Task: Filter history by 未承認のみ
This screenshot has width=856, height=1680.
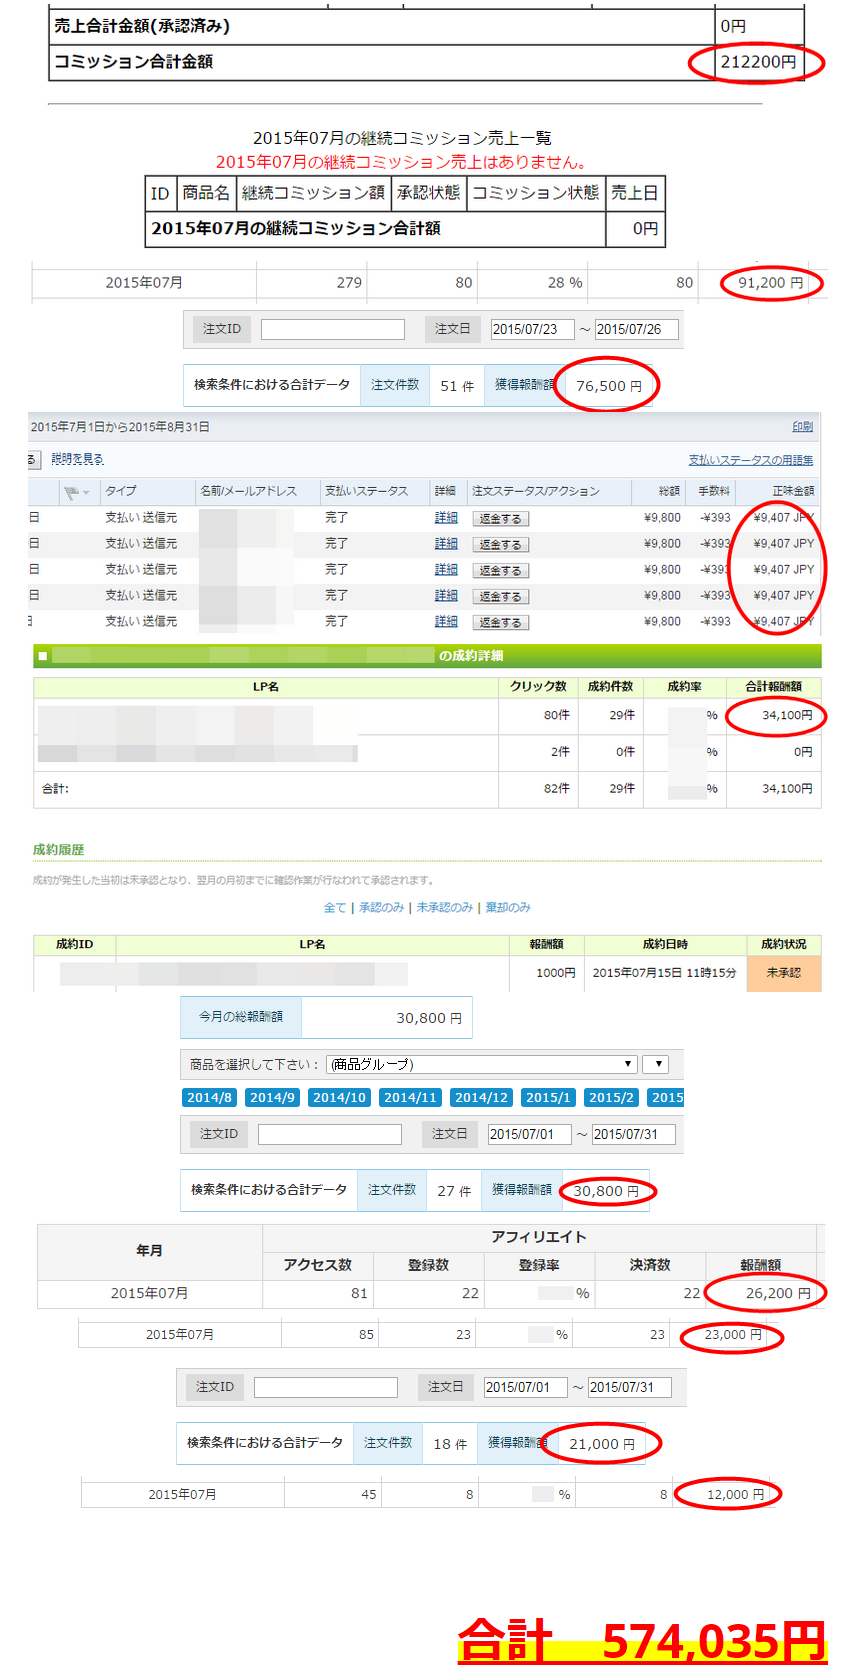Action: point(444,908)
